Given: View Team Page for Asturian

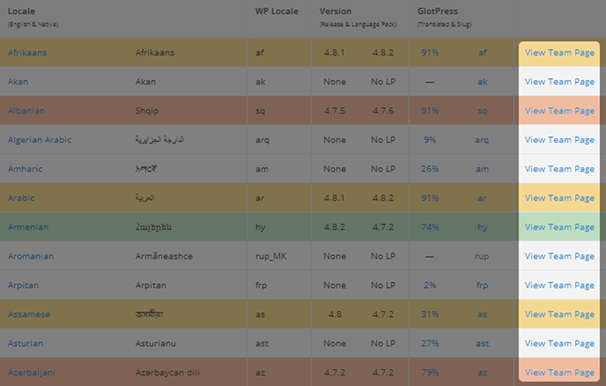Looking at the screenshot, I should point(559,343).
